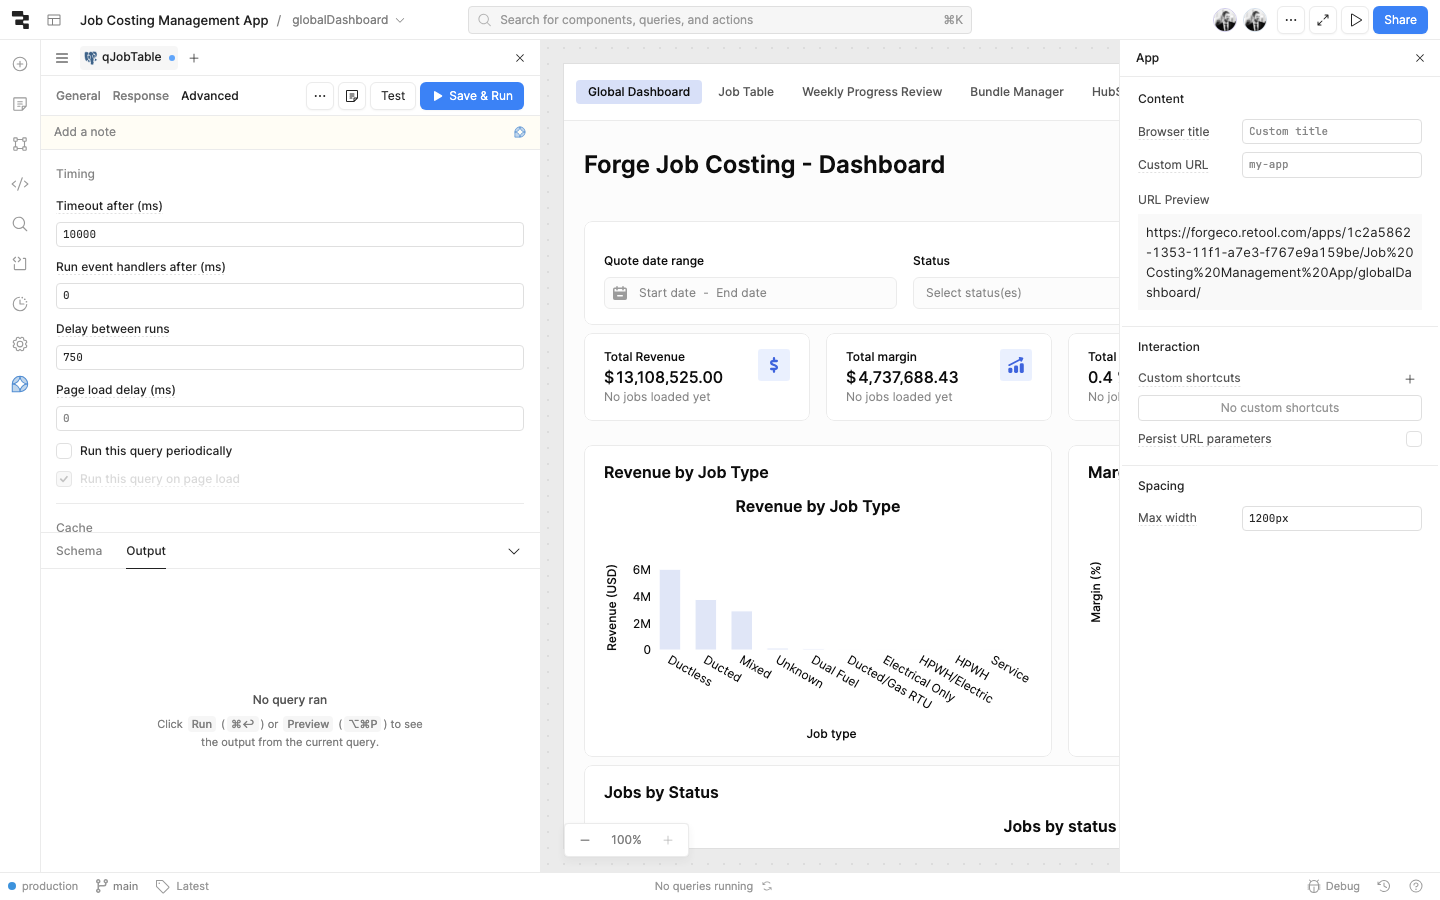Open the settings gear in left sidebar
Screen dimensions: 1440x900
(x=20, y=344)
